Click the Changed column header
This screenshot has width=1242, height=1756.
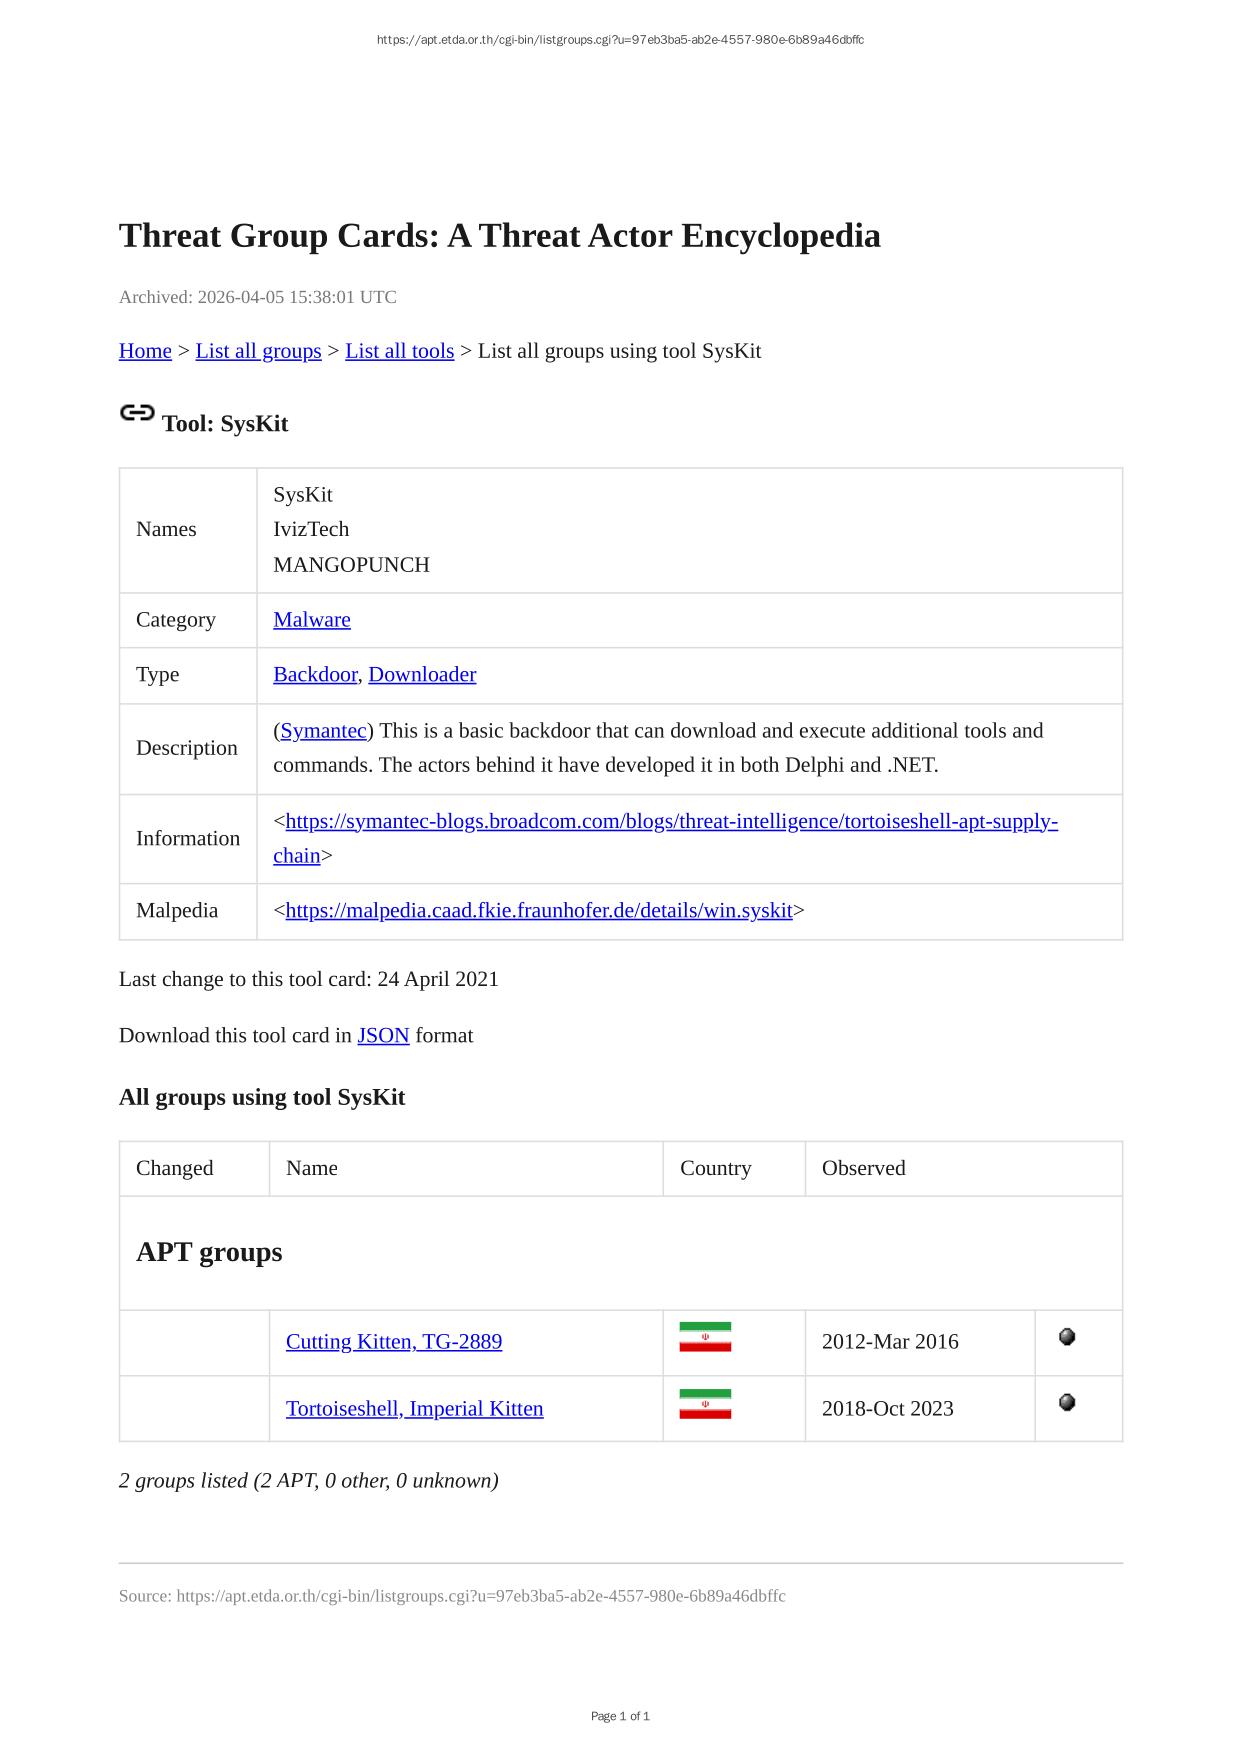[175, 1169]
